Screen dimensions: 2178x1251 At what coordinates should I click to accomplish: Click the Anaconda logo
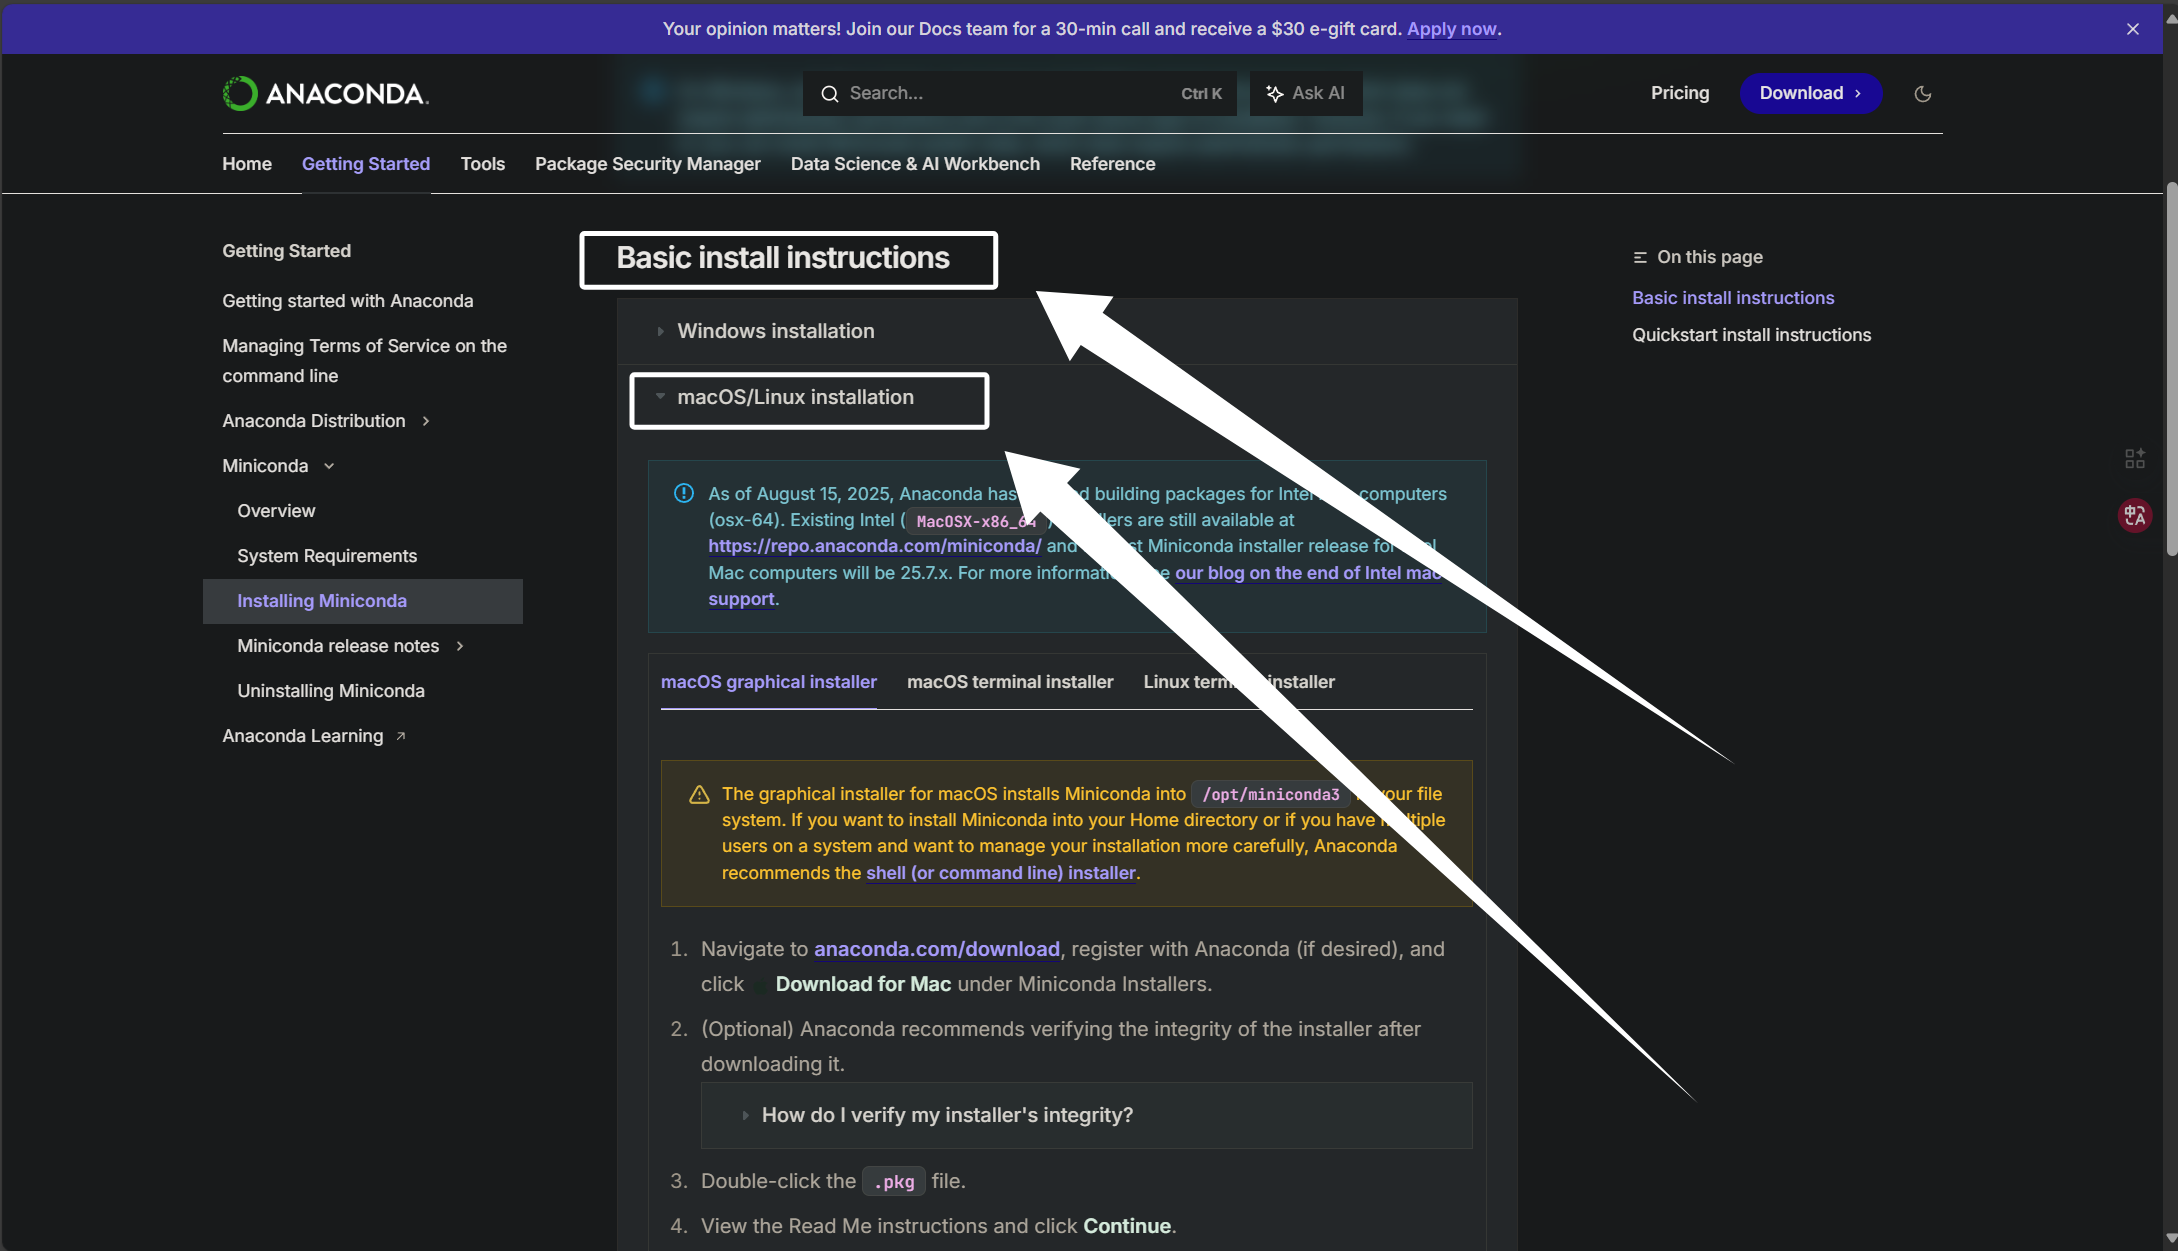coord(326,93)
